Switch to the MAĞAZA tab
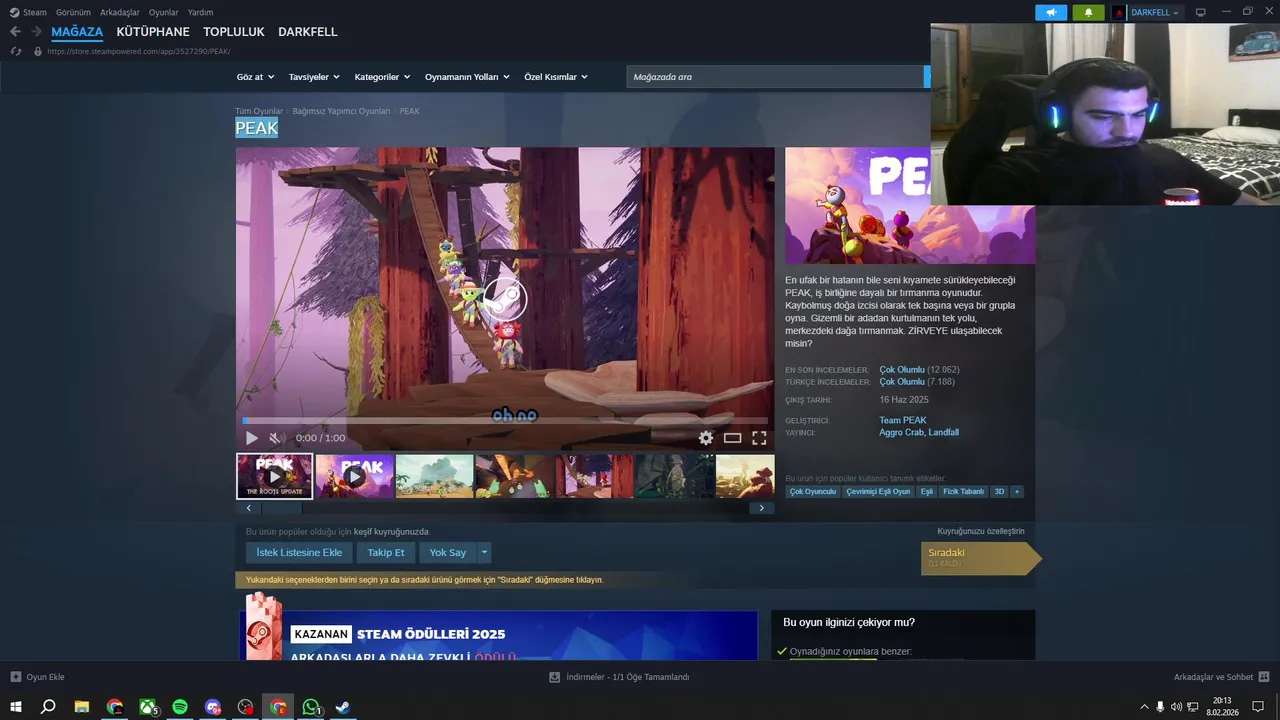 click(x=77, y=32)
